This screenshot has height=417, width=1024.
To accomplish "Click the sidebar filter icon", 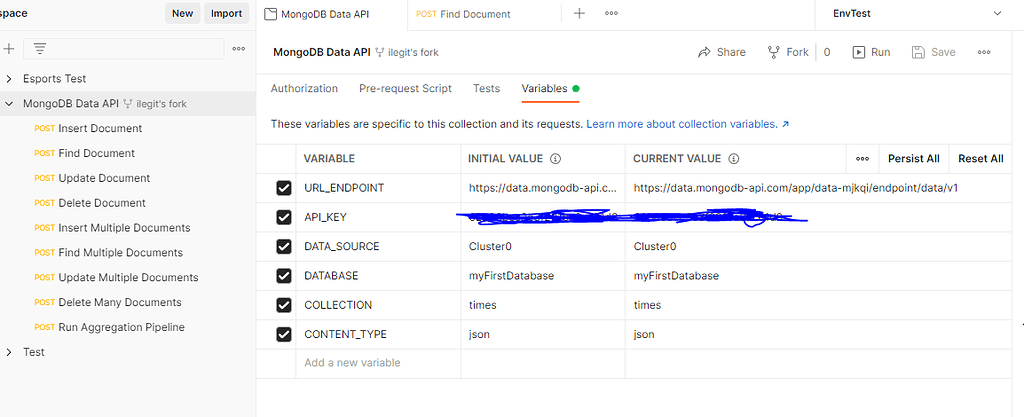I will (40, 48).
